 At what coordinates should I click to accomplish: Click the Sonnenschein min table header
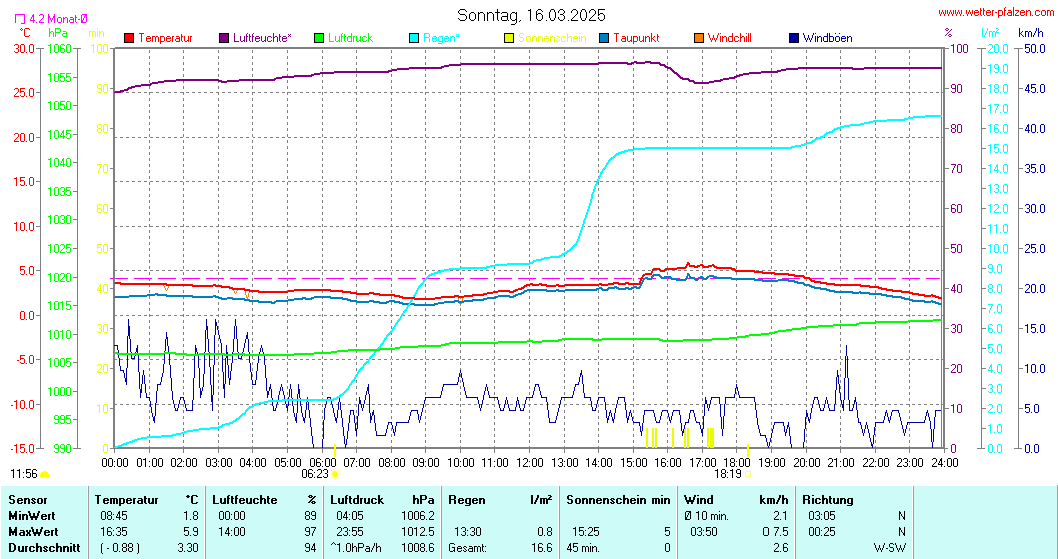618,500
